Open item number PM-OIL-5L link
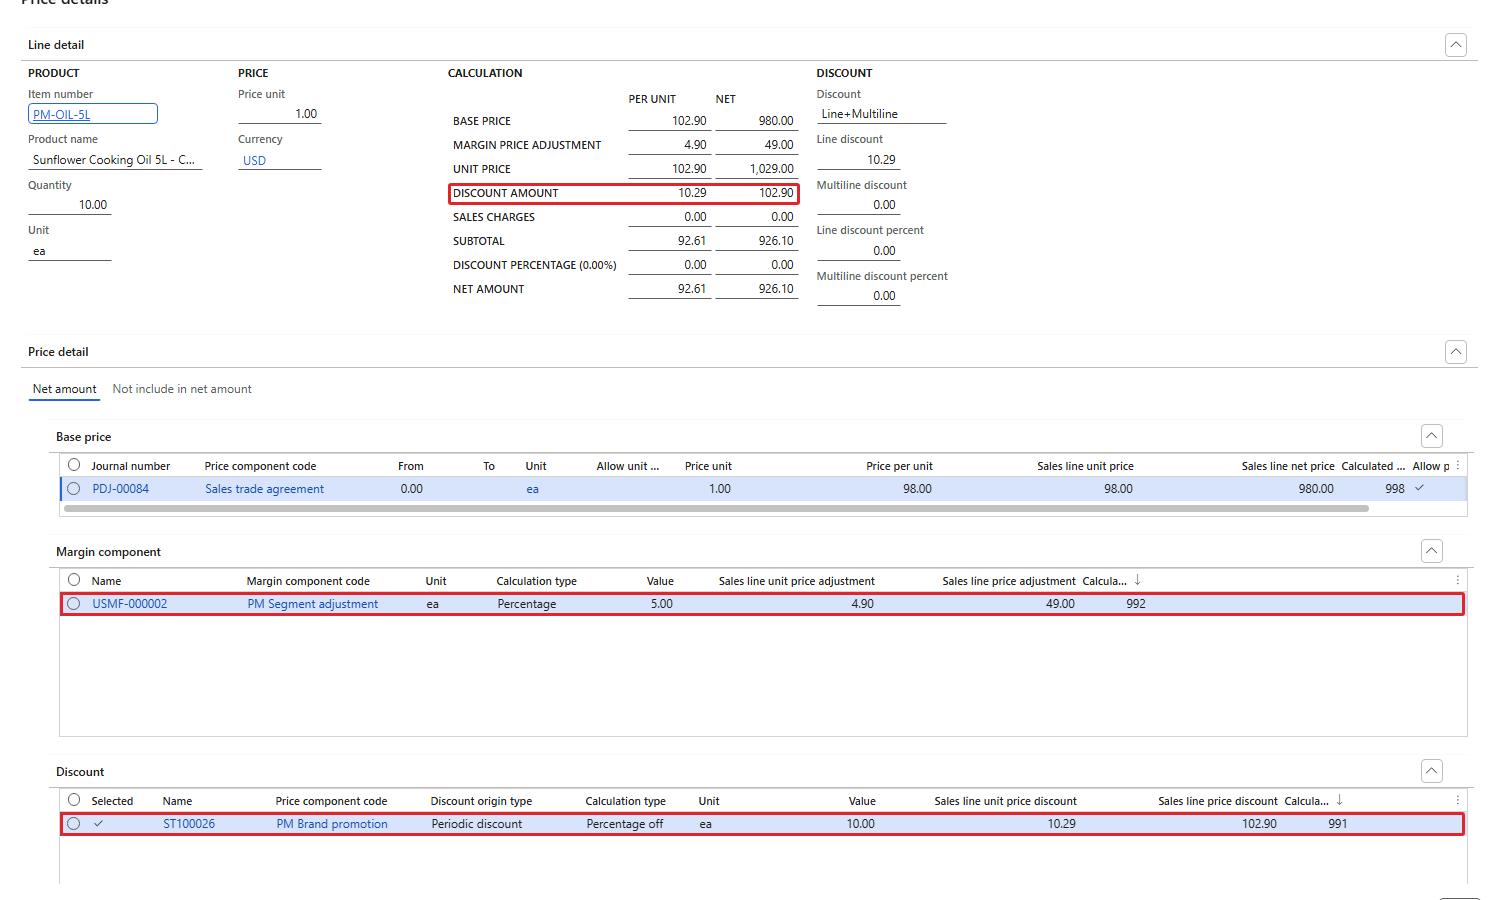The height and width of the screenshot is (900, 1495). coord(62,115)
